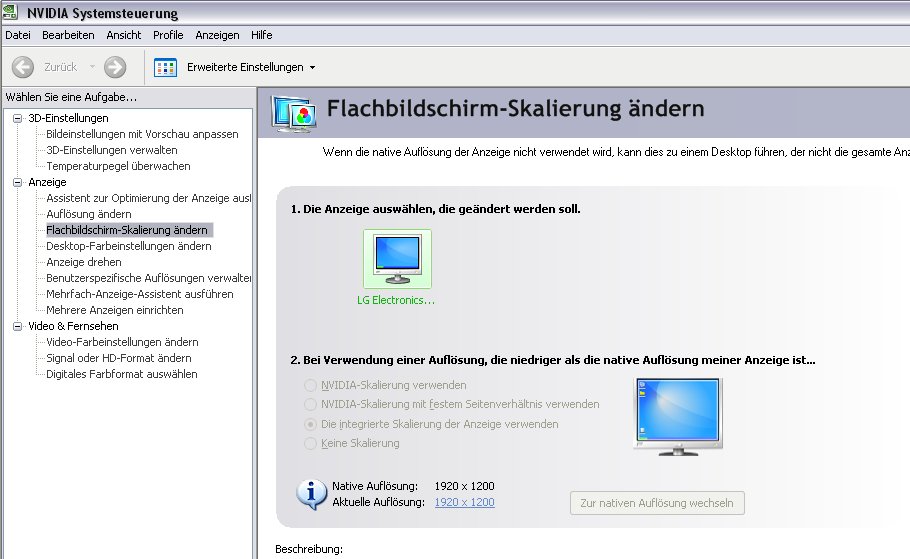This screenshot has height=559, width=910.
Task: Collapse the 3D-Einstellungen tree node
Action: pos(17,118)
